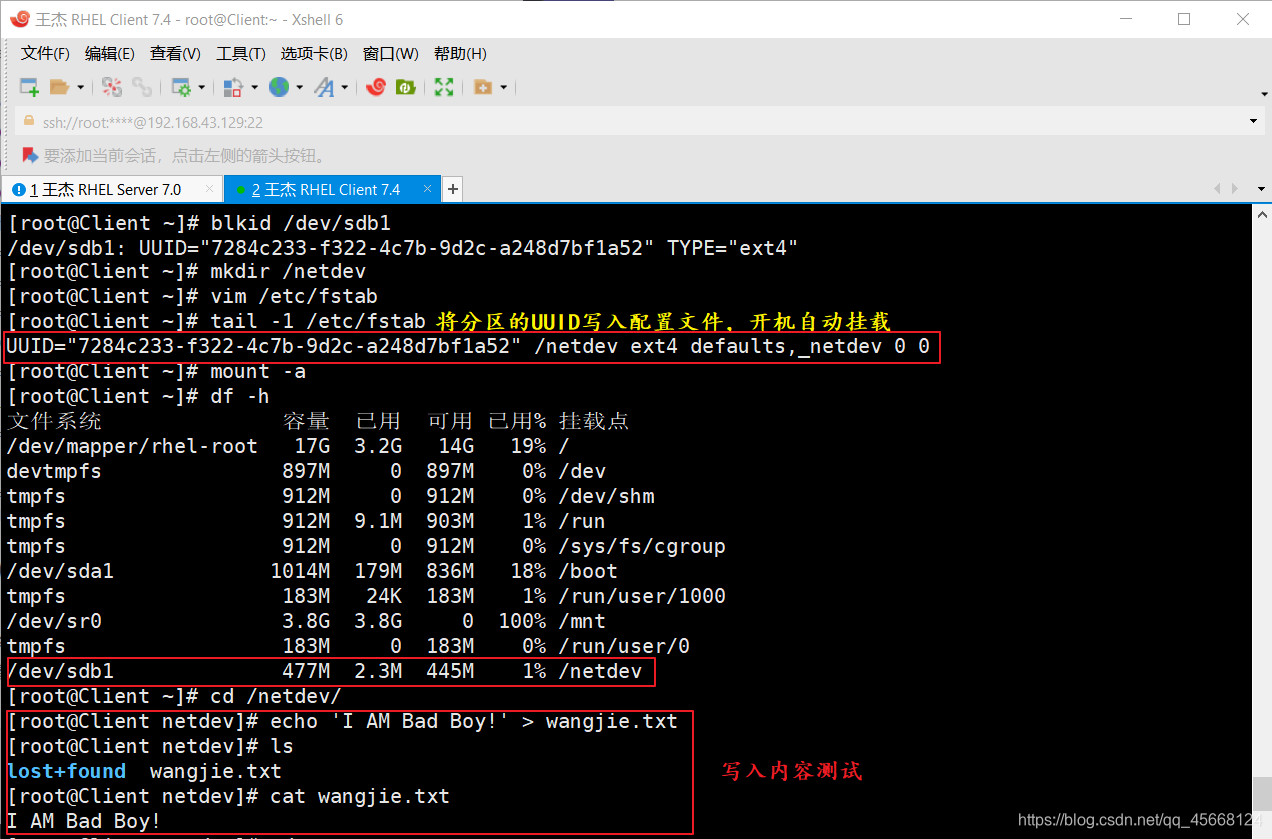Click the color scheme toolbar icon

pos(233,88)
